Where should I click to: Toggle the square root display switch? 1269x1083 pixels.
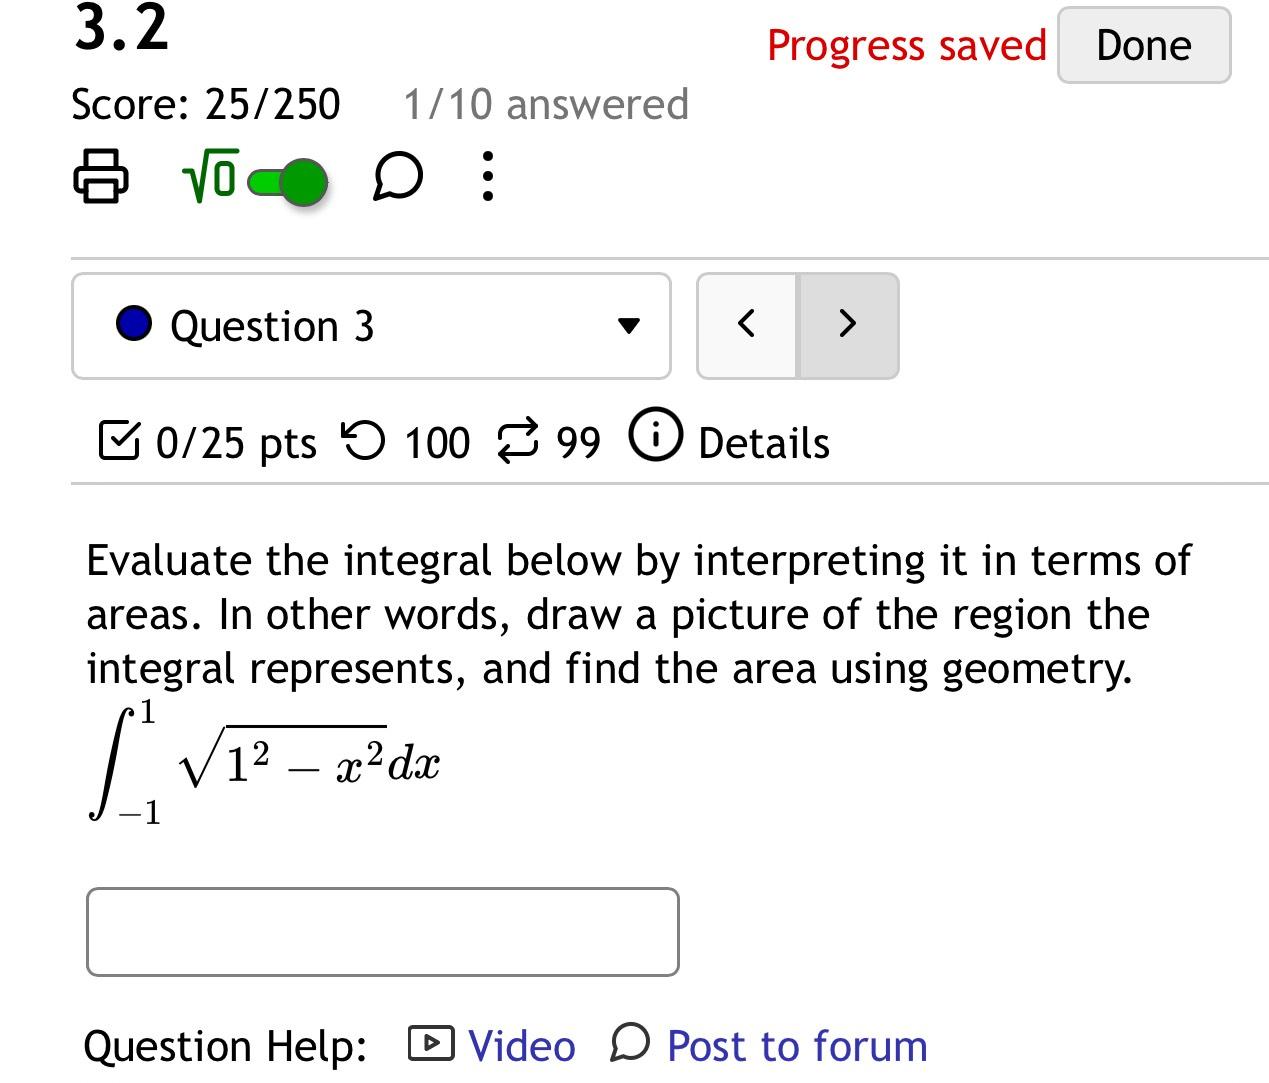pyautogui.click(x=283, y=181)
